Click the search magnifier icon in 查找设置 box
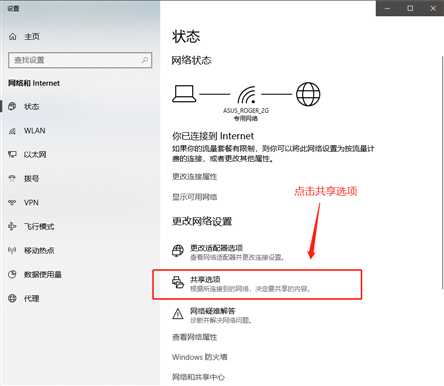Image resolution: width=444 pixels, height=386 pixels. tap(144, 60)
